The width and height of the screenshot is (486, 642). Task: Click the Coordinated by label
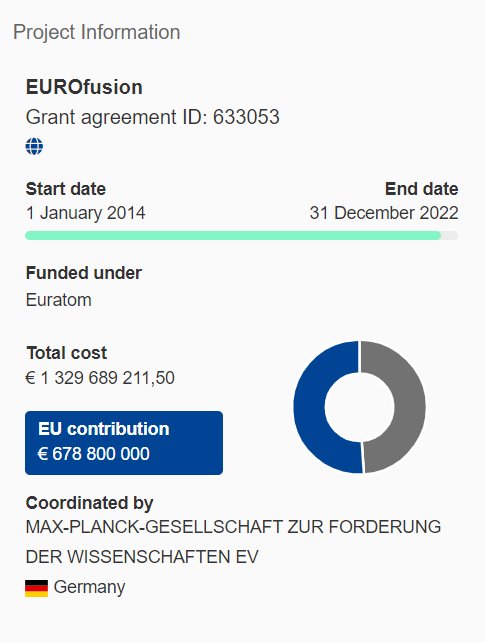[89, 503]
